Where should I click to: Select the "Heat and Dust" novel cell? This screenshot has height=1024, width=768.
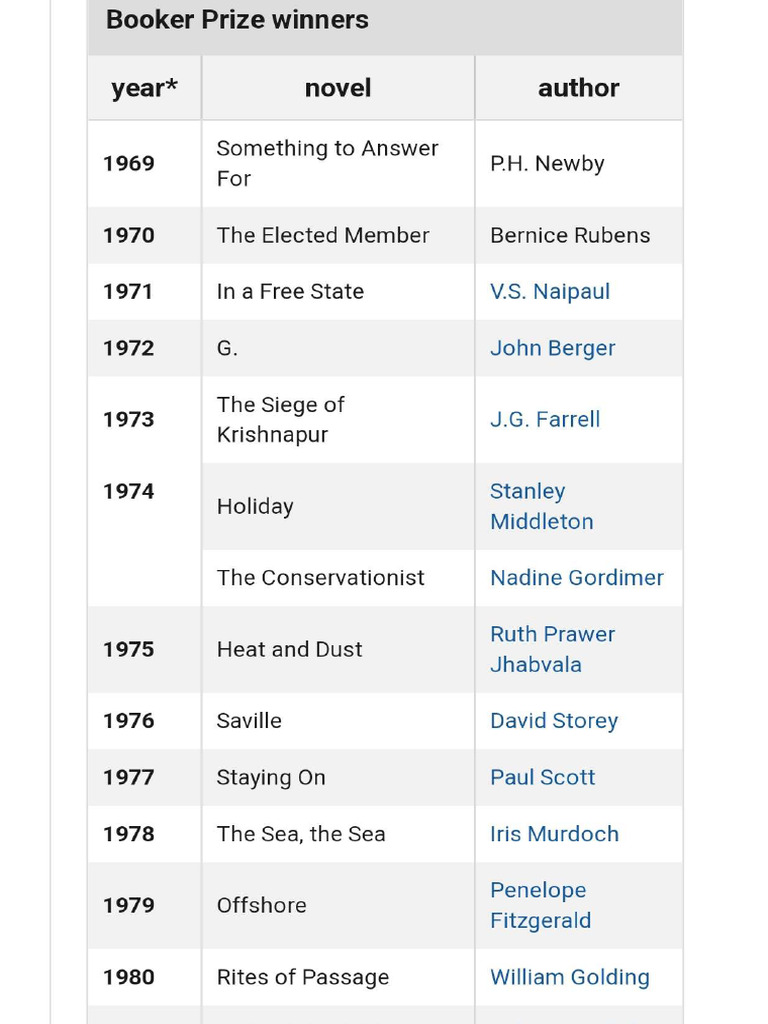[x=289, y=649]
